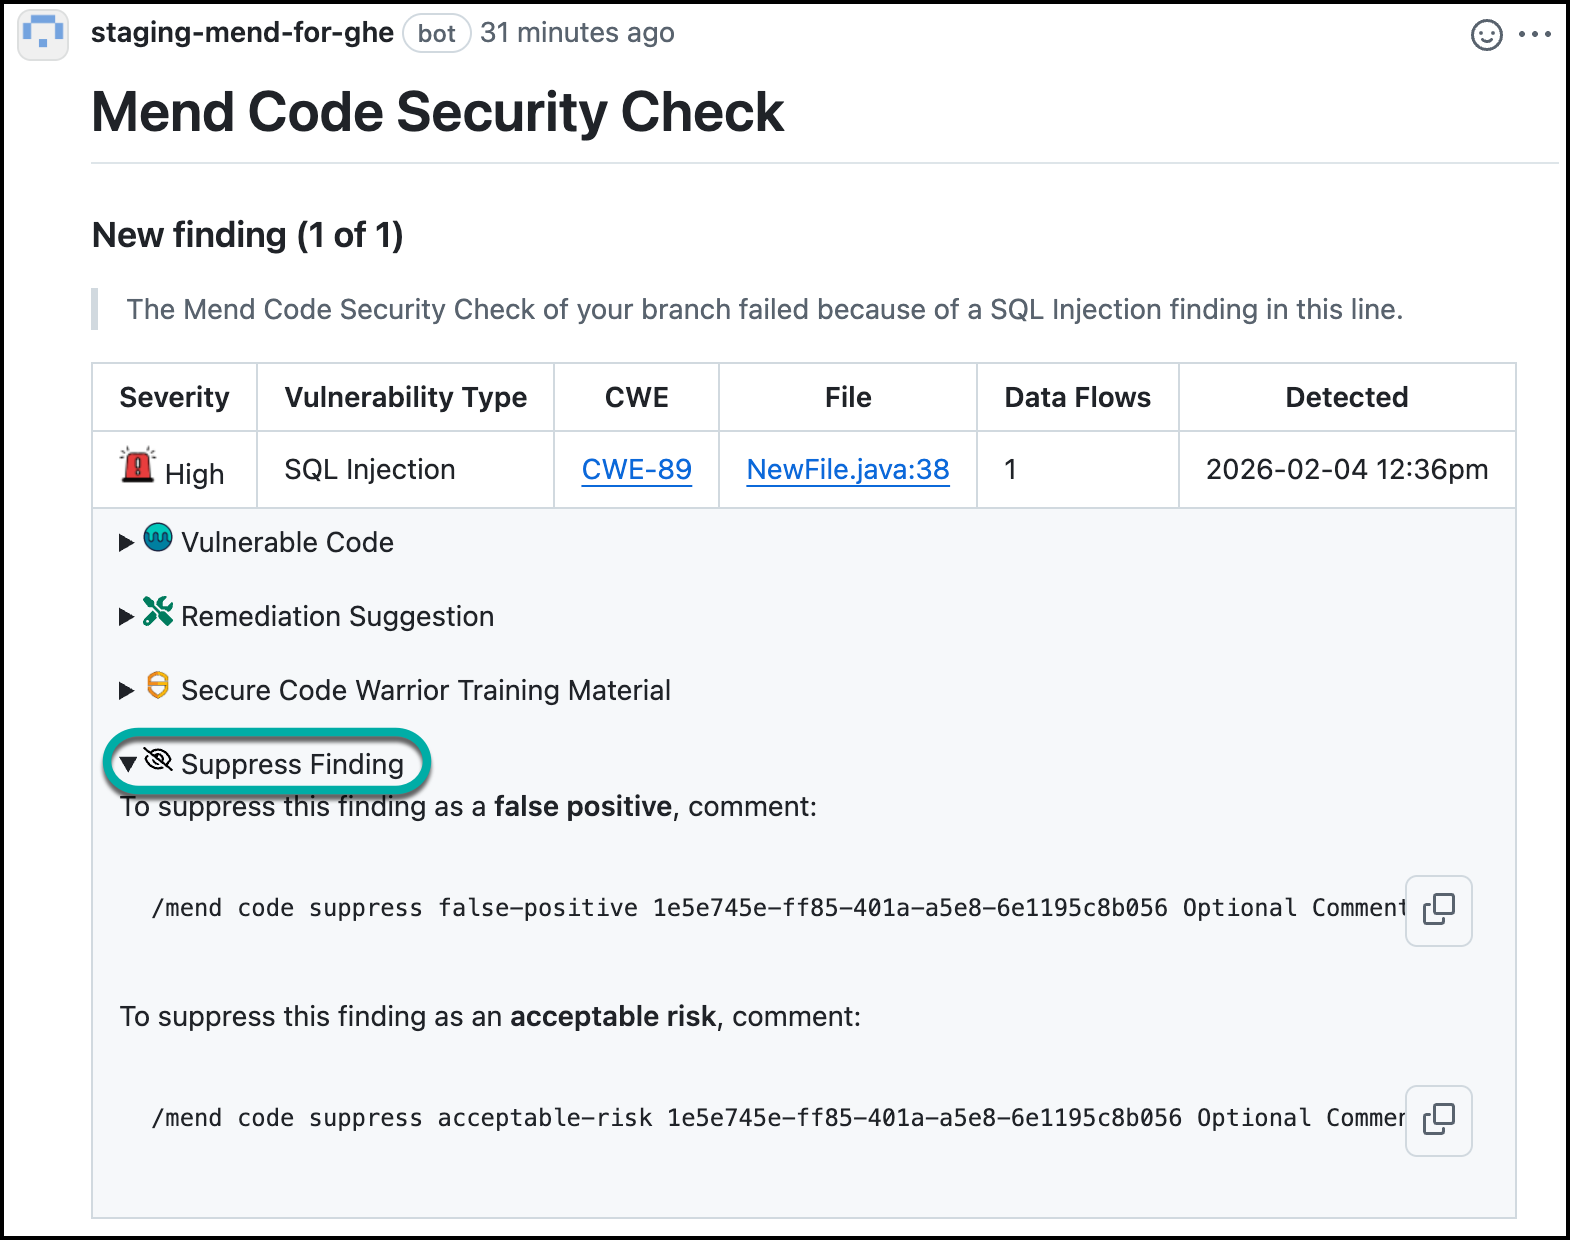Click the Vulnerability Type column header
The width and height of the screenshot is (1570, 1240).
(406, 397)
